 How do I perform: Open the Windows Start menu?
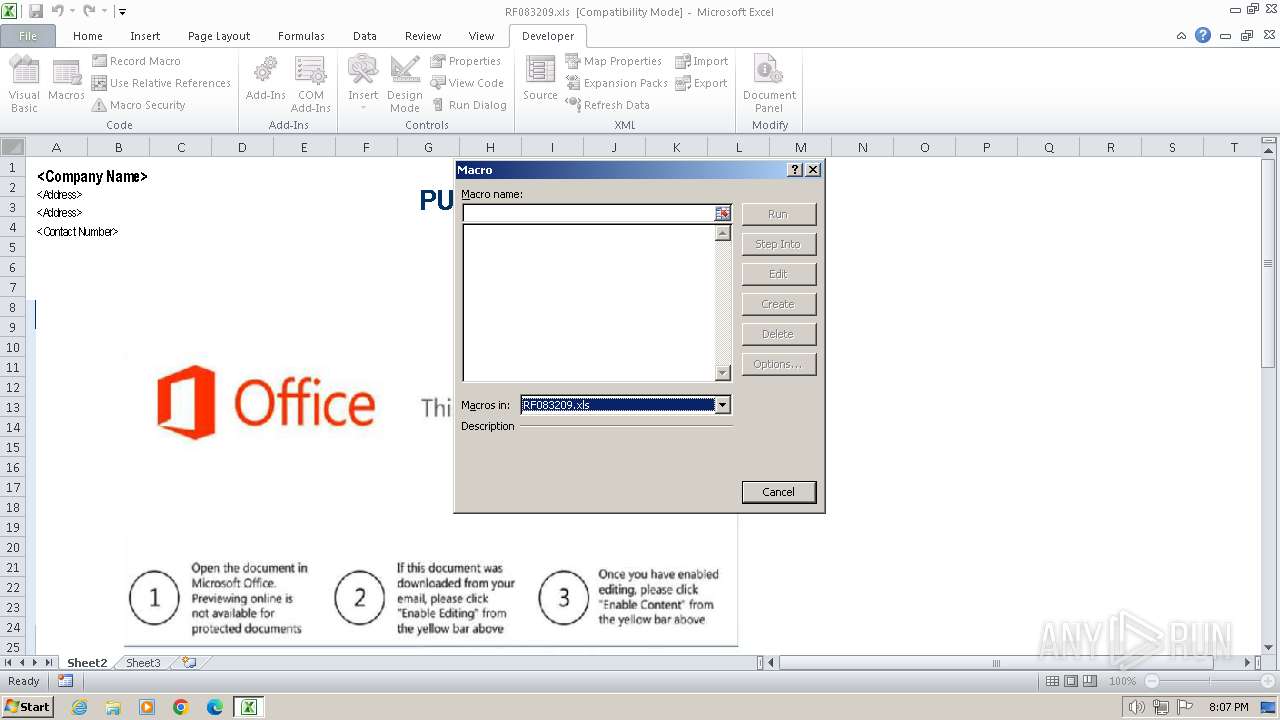pos(27,706)
